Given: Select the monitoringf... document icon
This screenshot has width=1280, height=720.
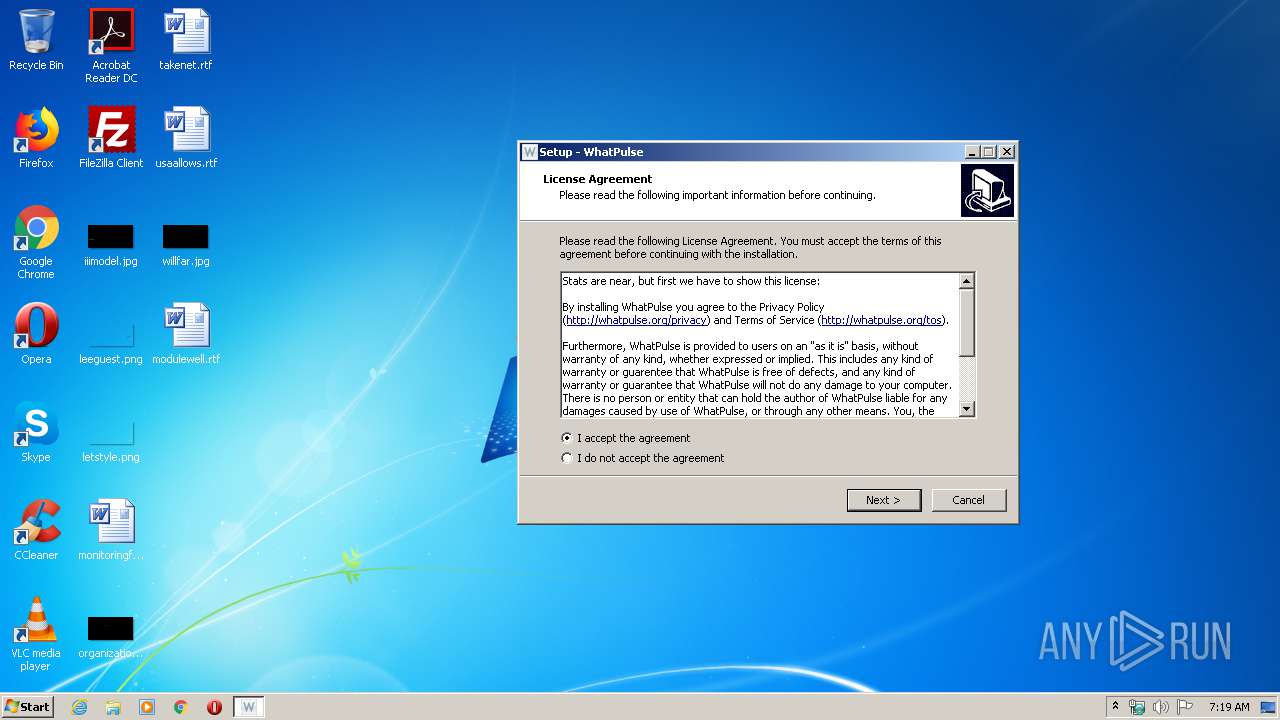Looking at the screenshot, I should tap(111, 530).
